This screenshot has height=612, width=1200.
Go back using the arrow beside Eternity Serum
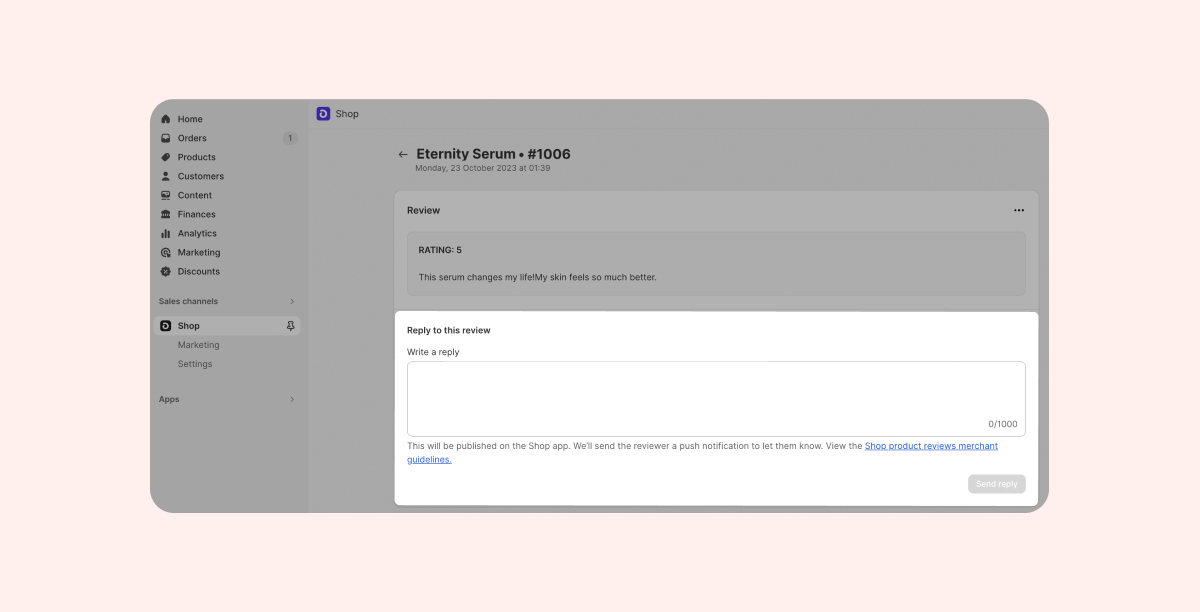pyautogui.click(x=403, y=155)
